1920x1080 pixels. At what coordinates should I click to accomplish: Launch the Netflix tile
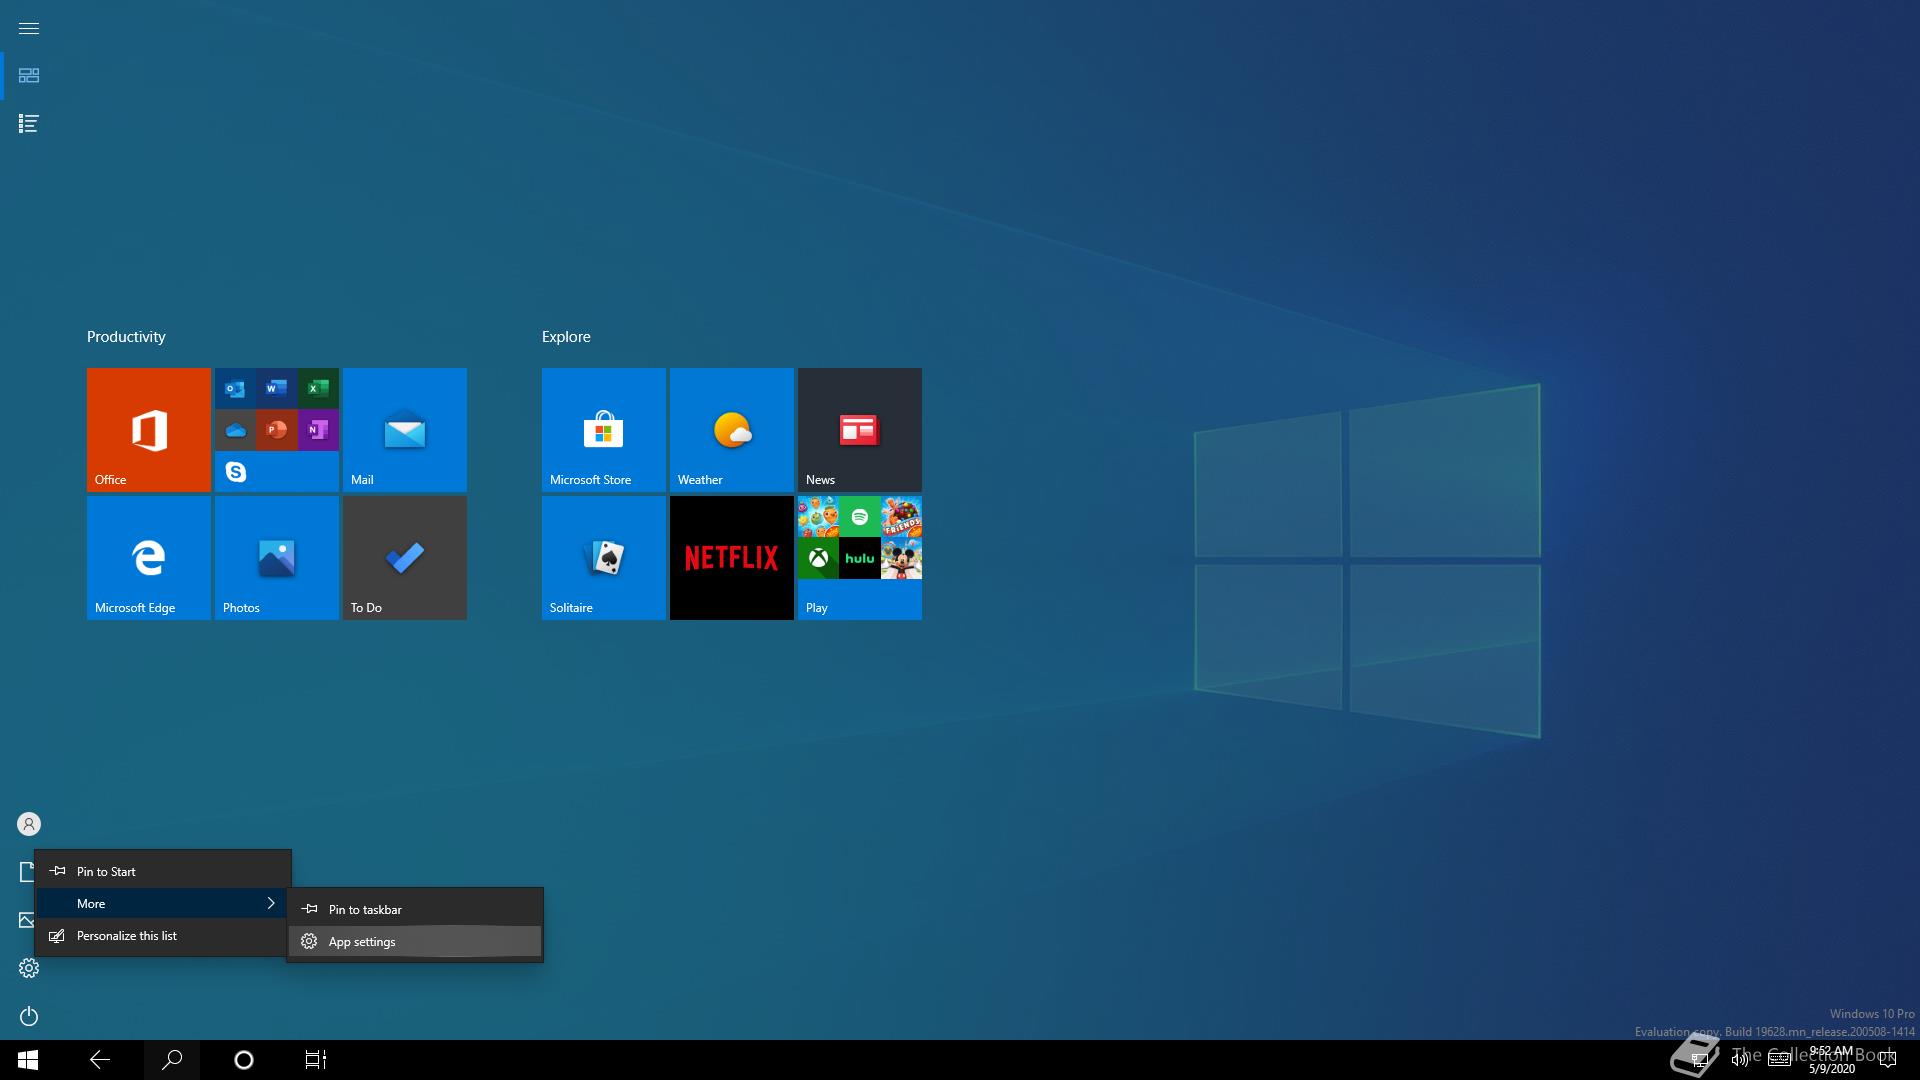(x=732, y=558)
